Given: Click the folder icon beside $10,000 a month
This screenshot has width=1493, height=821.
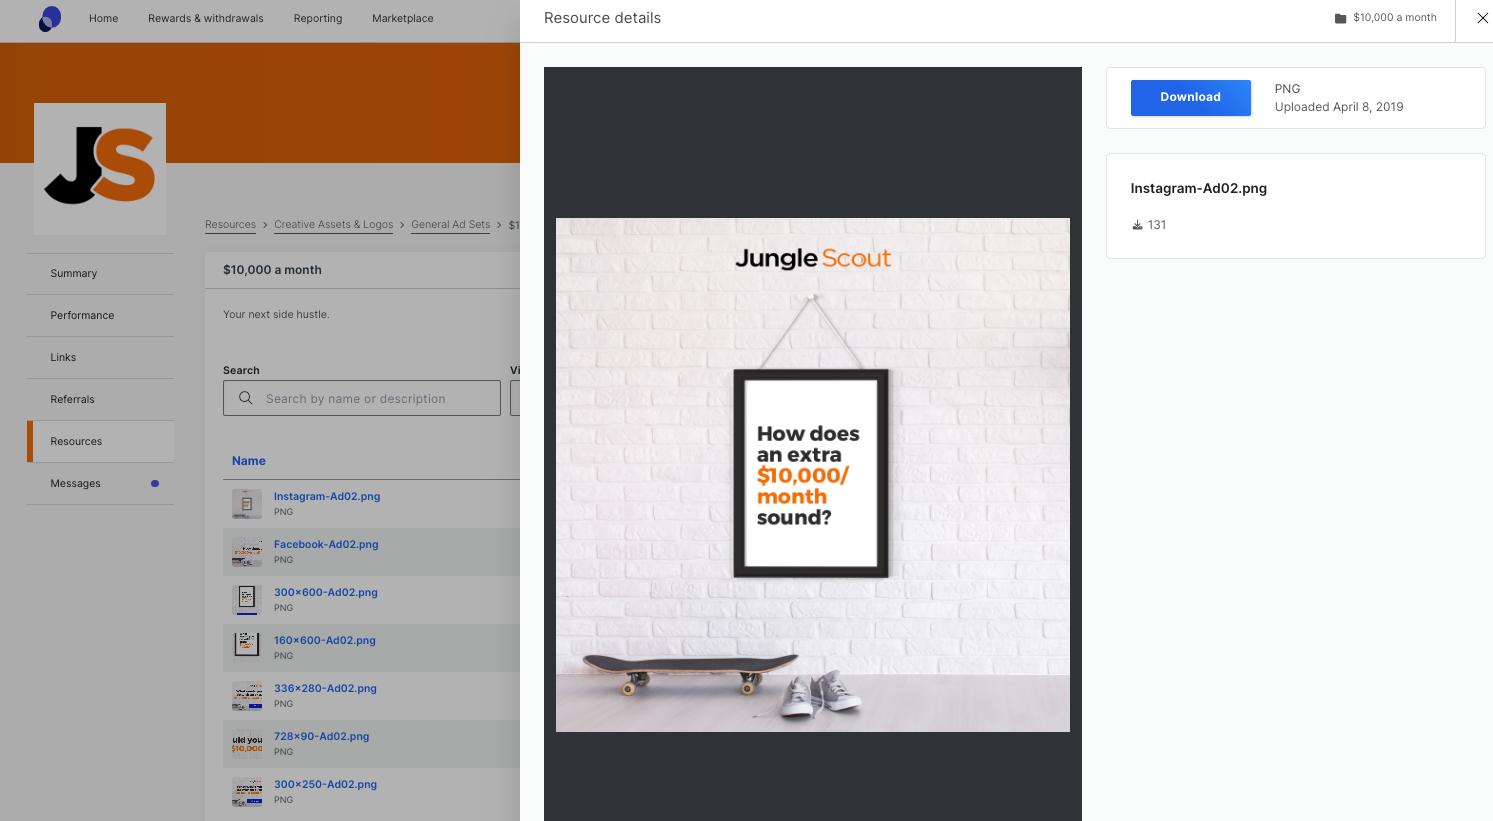Looking at the screenshot, I should 1341,18.
